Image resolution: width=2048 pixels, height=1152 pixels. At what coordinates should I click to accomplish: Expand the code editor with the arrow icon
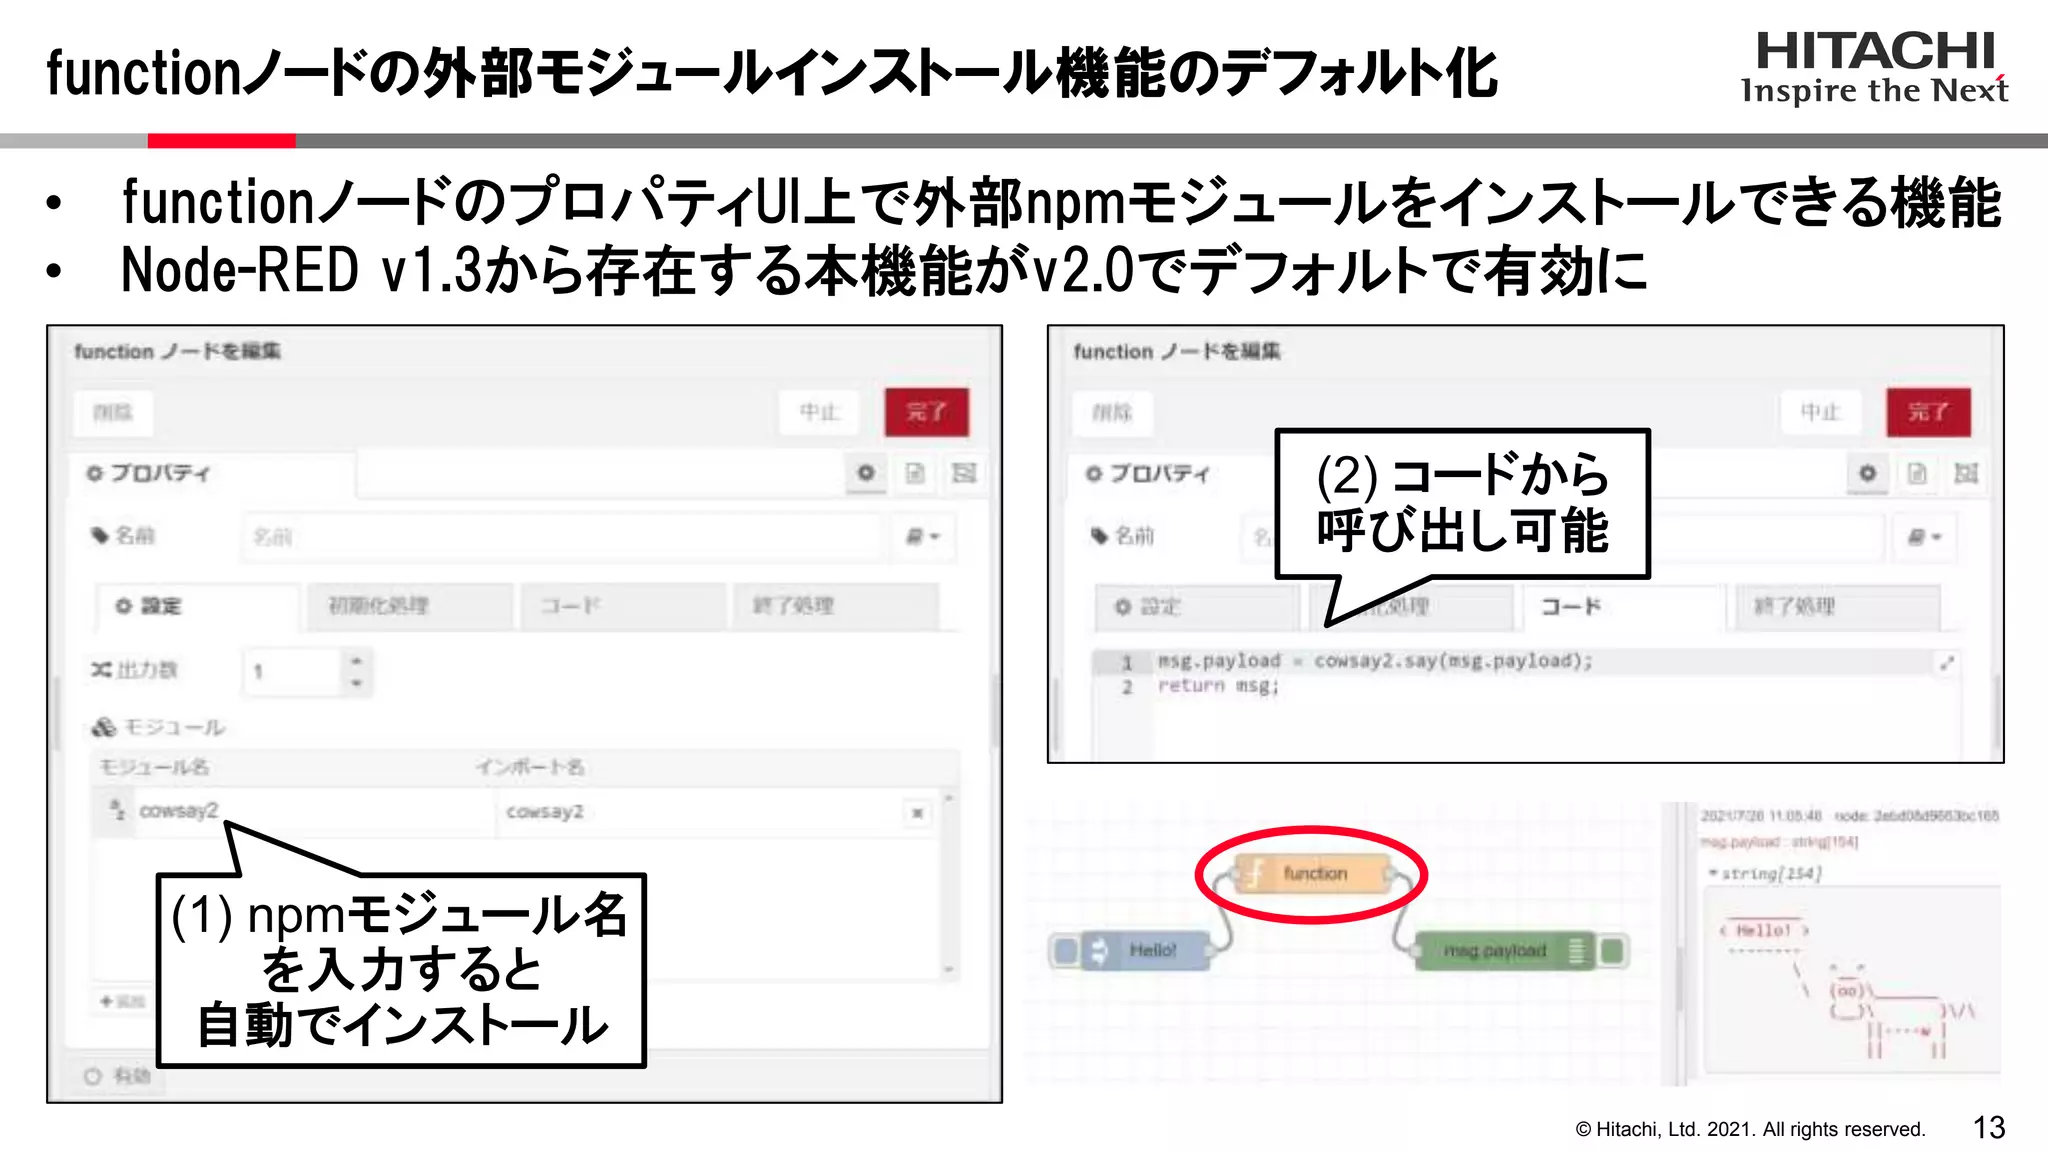click(x=1946, y=663)
